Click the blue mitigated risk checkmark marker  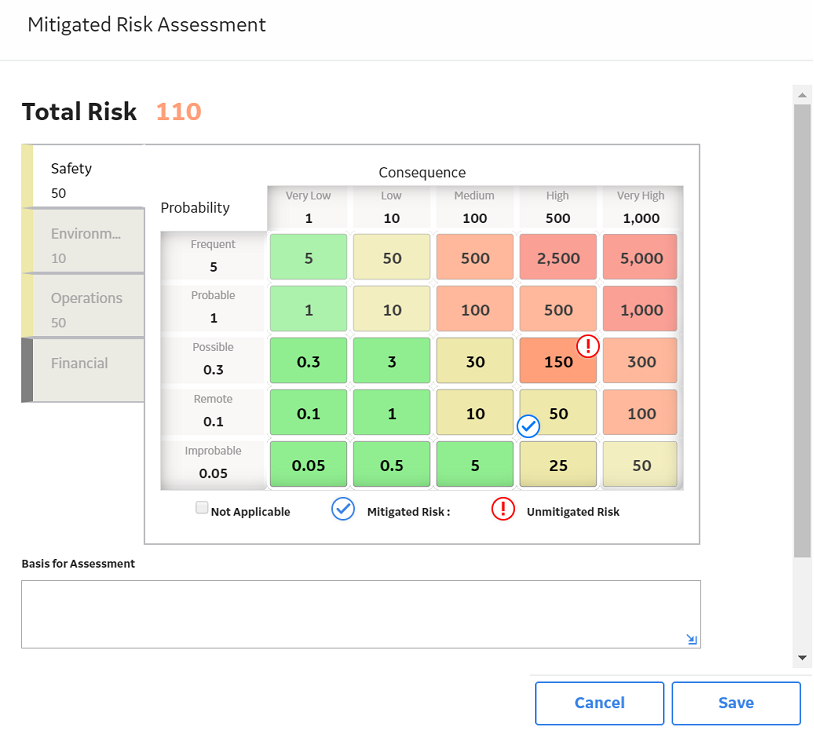pyautogui.click(x=528, y=426)
